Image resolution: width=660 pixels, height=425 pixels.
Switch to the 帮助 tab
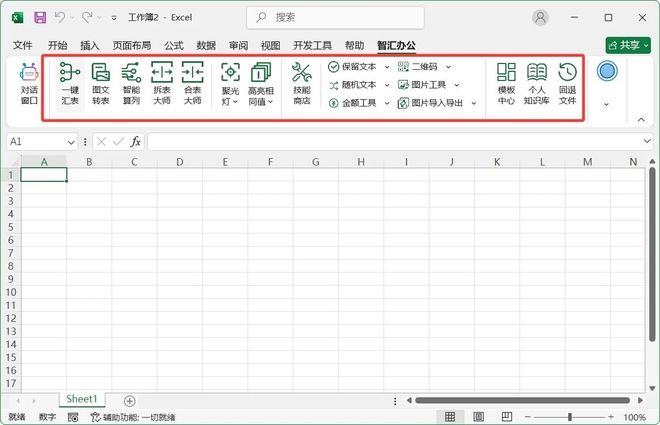click(354, 45)
